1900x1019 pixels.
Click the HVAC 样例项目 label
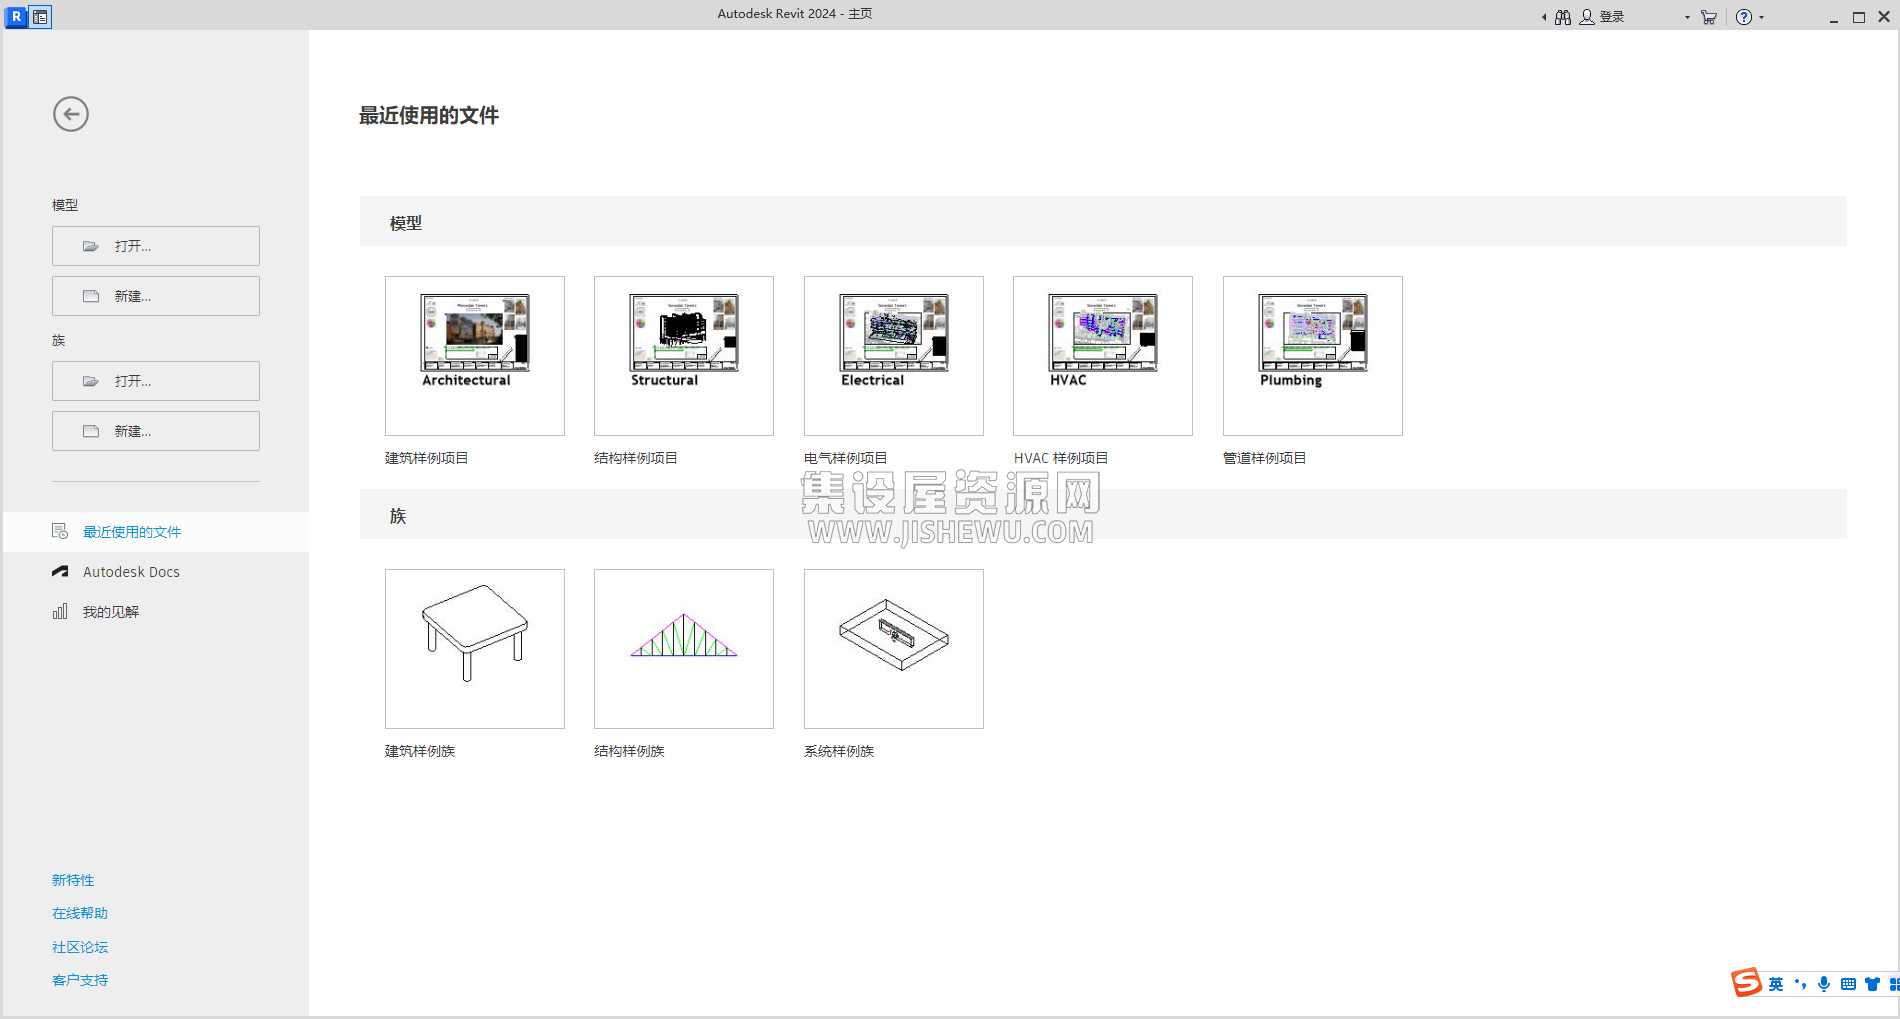(x=1061, y=458)
